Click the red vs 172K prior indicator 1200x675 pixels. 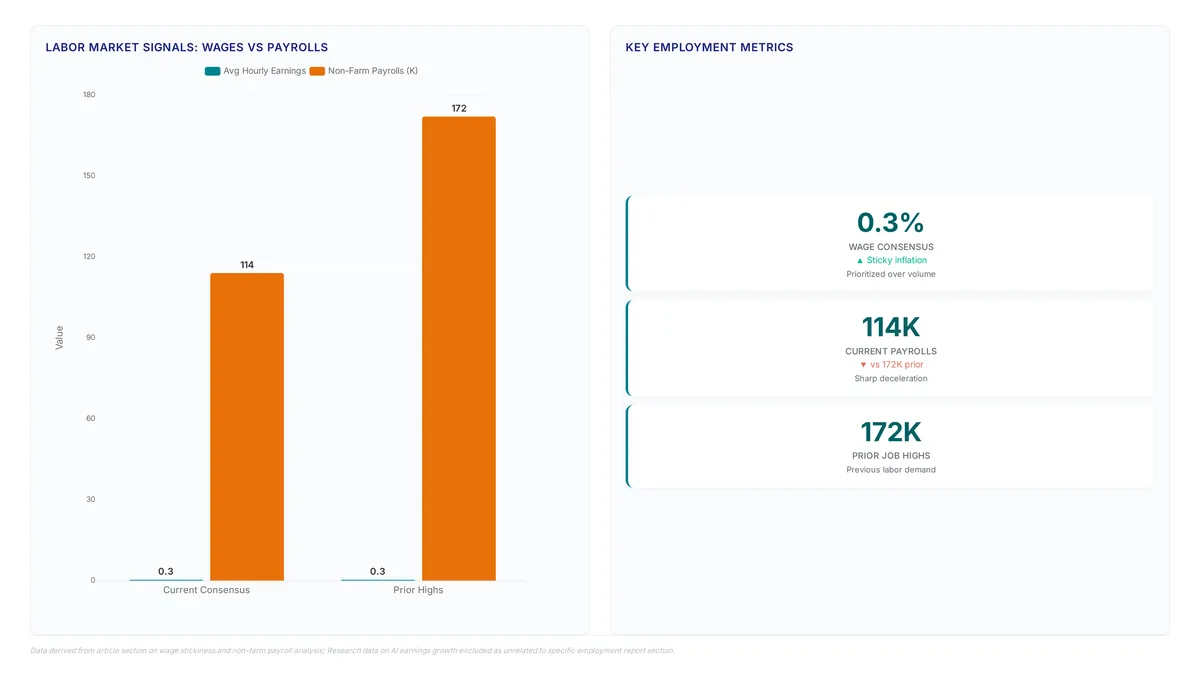tap(891, 365)
